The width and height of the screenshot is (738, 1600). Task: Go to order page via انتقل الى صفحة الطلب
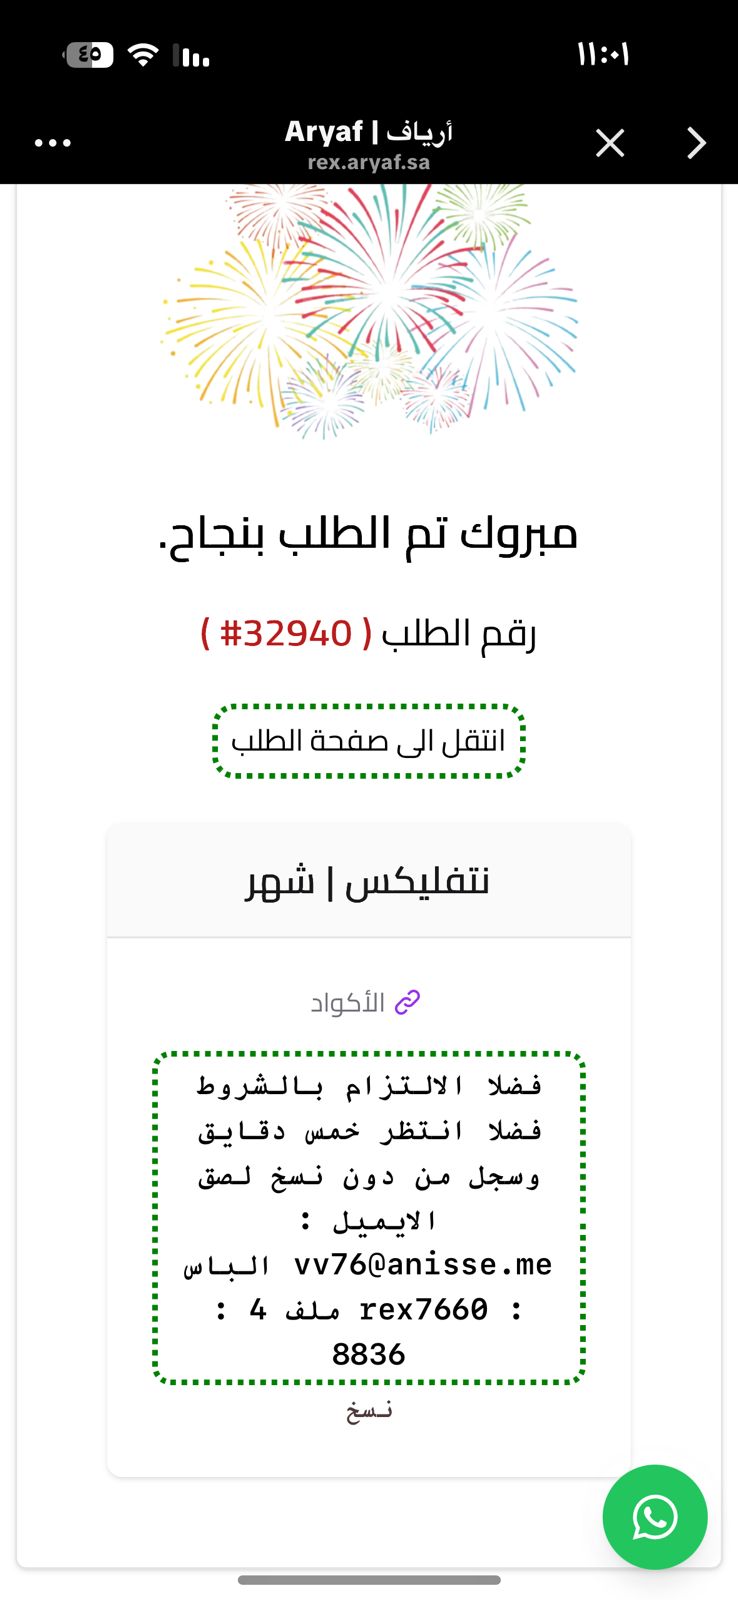point(369,741)
